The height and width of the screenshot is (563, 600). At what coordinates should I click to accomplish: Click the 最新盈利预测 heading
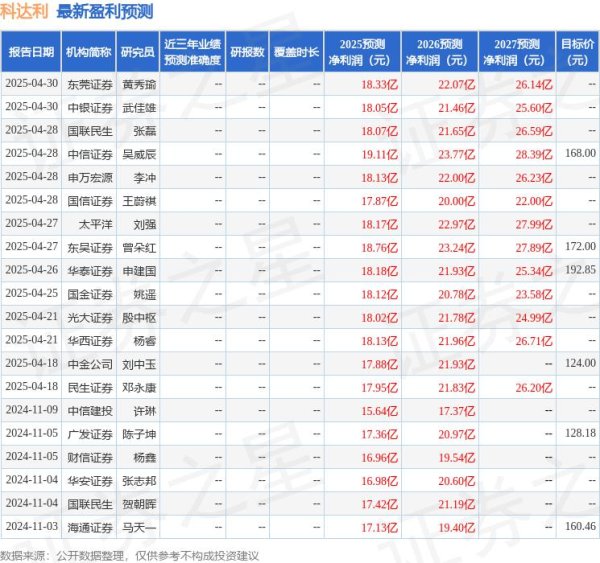tap(105, 11)
